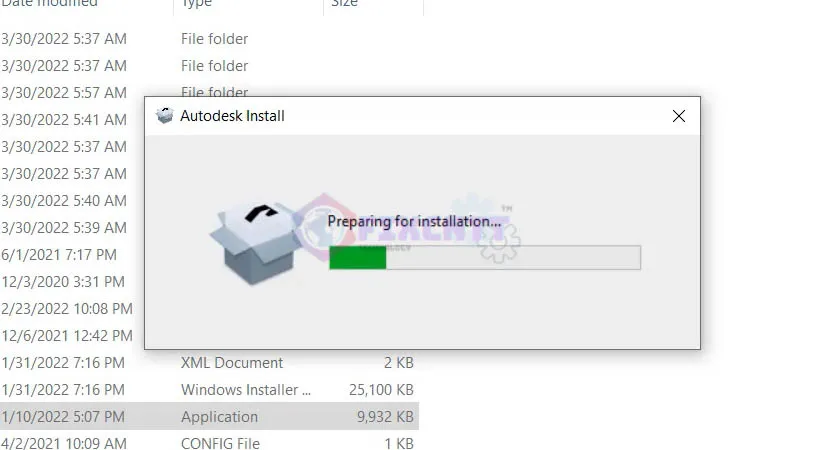Click the green installation progress bar
The image size is (820, 450).
pyautogui.click(x=485, y=257)
